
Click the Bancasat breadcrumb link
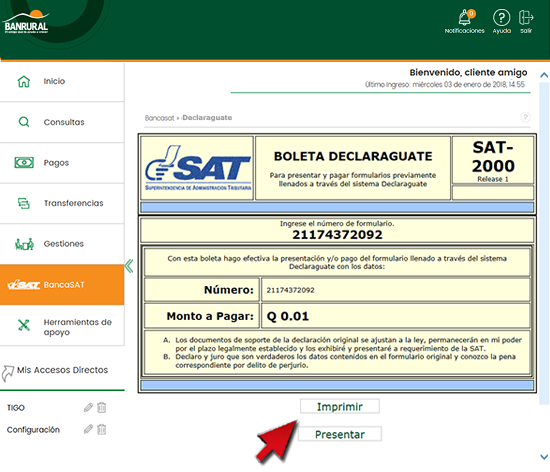click(x=160, y=118)
